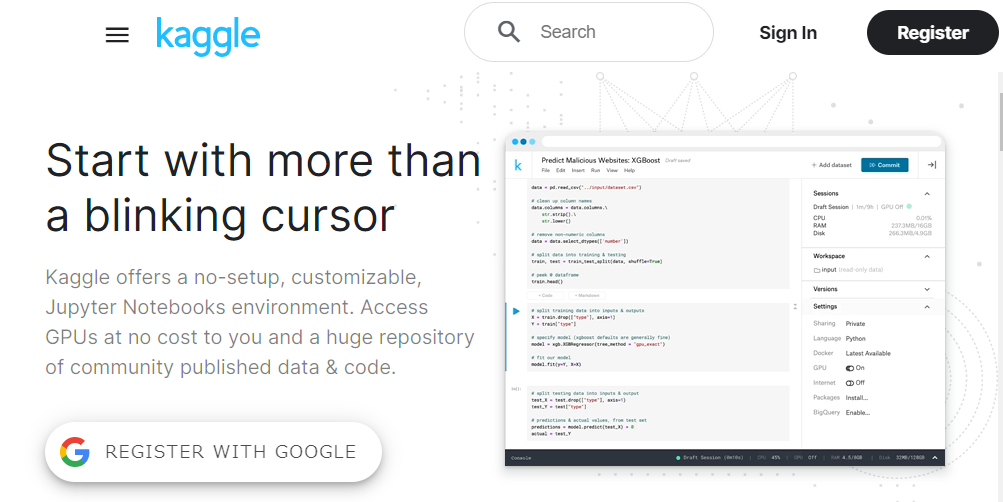Expand the Versions section
The height and width of the screenshot is (502, 1003).
927,289
